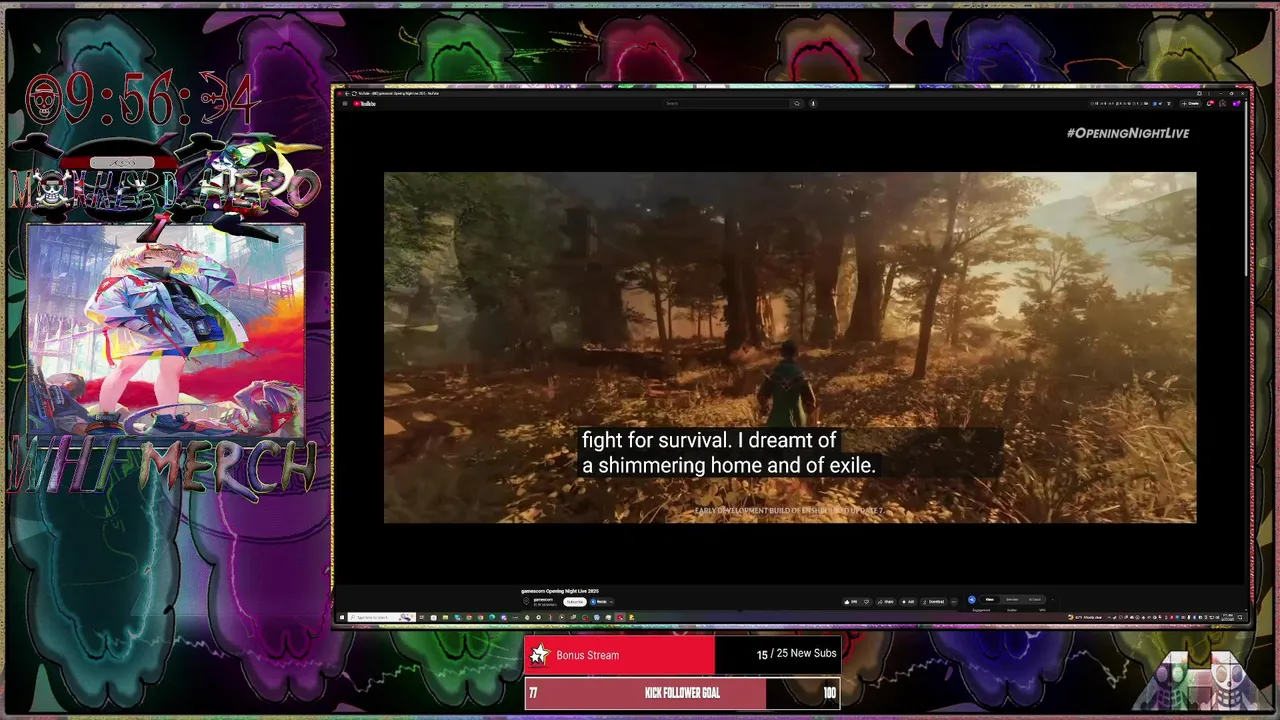
Task: Open the Windows Start button on the taskbar
Action: [x=342, y=617]
